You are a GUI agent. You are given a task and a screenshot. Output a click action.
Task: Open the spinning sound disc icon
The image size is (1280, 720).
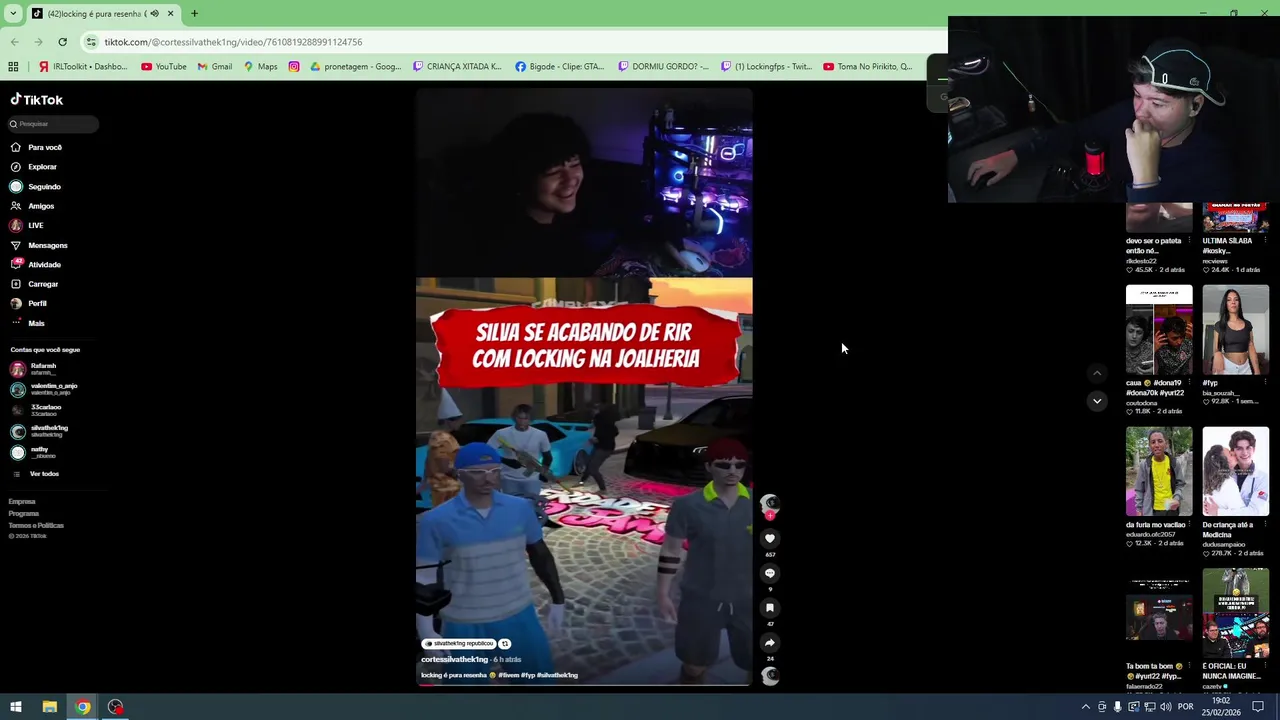click(x=770, y=676)
